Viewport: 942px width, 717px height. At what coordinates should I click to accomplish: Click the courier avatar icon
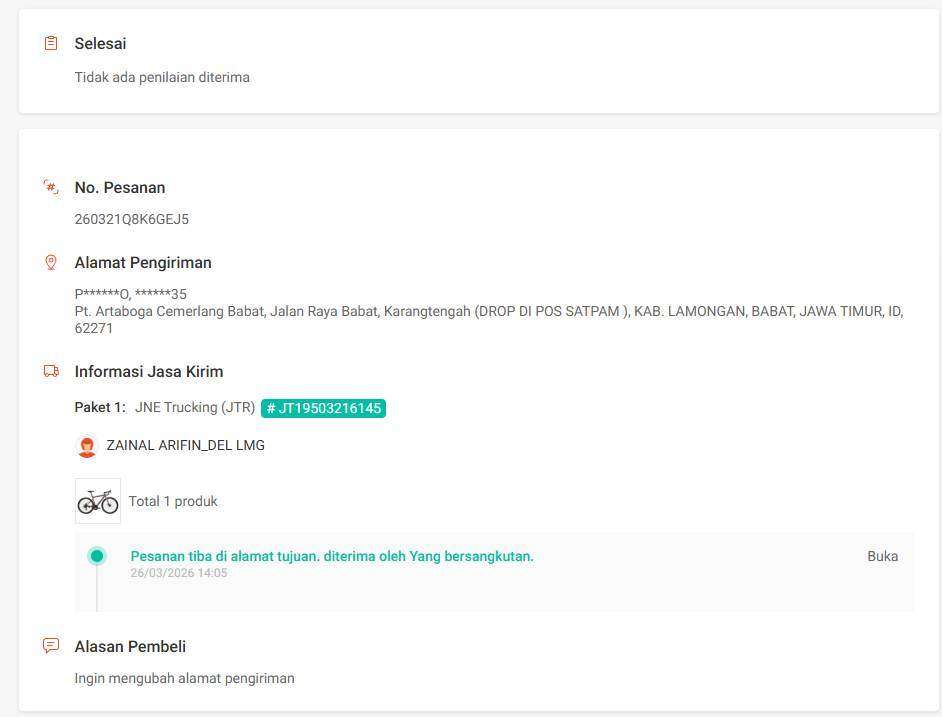[87, 446]
